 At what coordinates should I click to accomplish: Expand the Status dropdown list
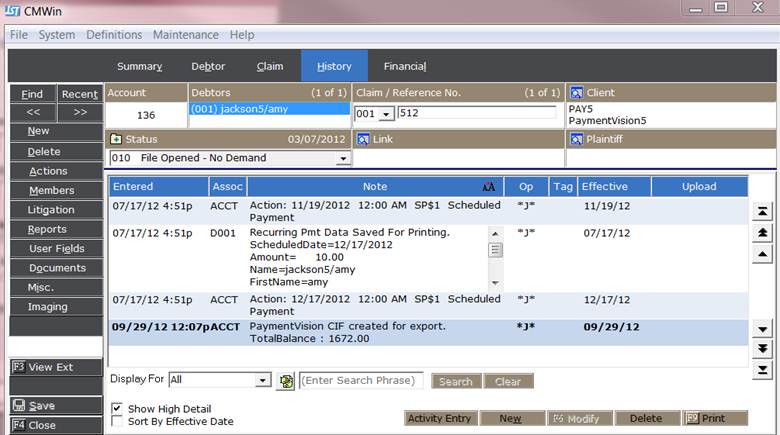click(x=343, y=158)
